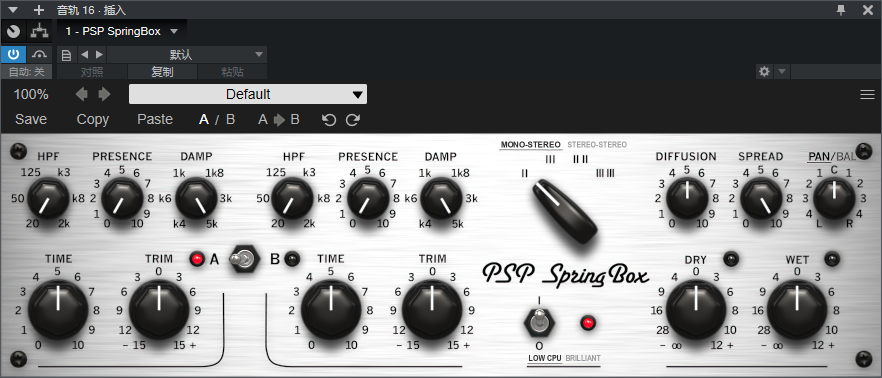Viewport: 882px width, 378px height.
Task: Open the routing/channel tree icon
Action: (x=39, y=32)
